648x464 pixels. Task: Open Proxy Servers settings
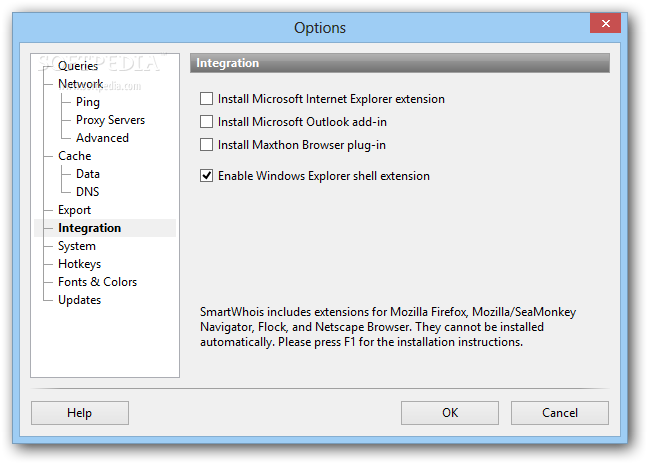(110, 120)
